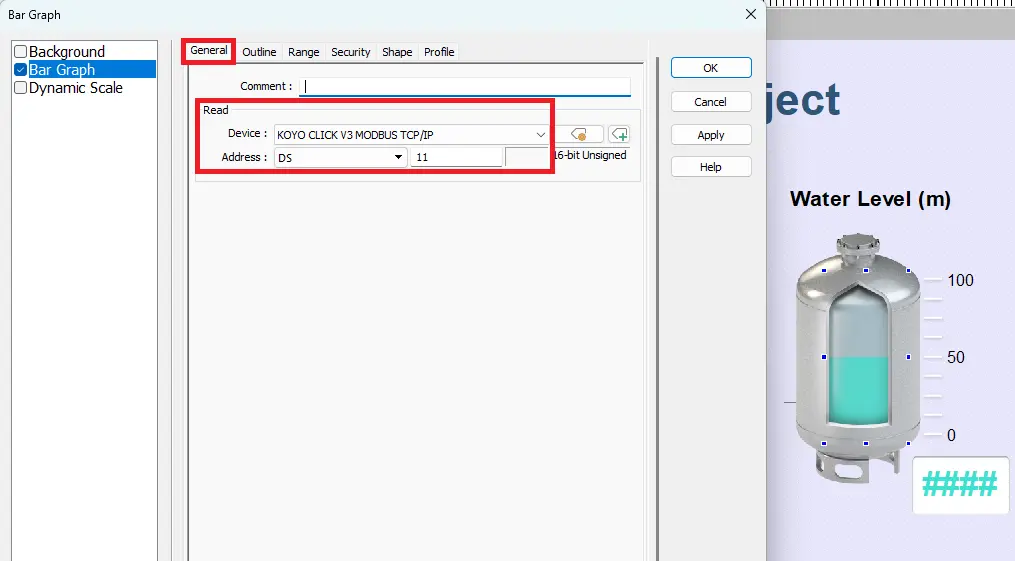Click the Cancel button
The image size is (1015, 561).
click(710, 102)
